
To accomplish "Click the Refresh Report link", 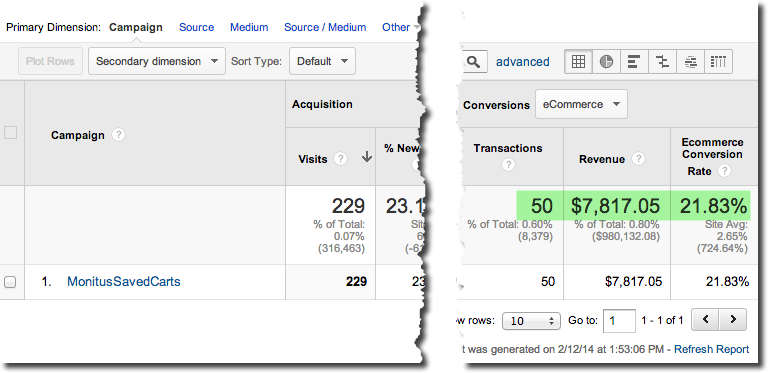I will (712, 350).
